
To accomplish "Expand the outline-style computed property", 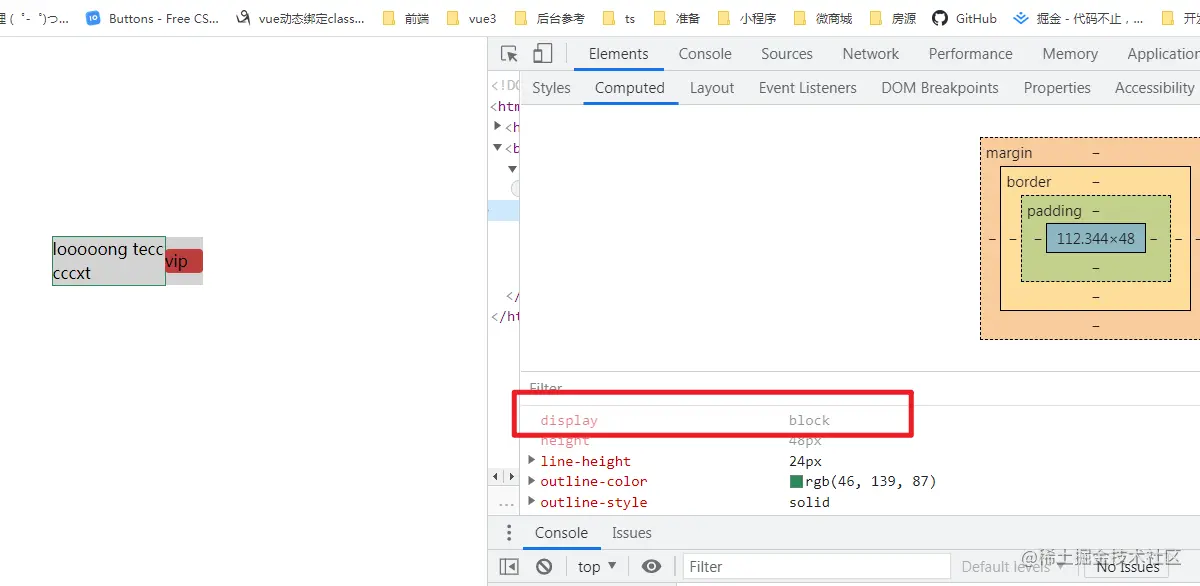I will tap(532, 502).
